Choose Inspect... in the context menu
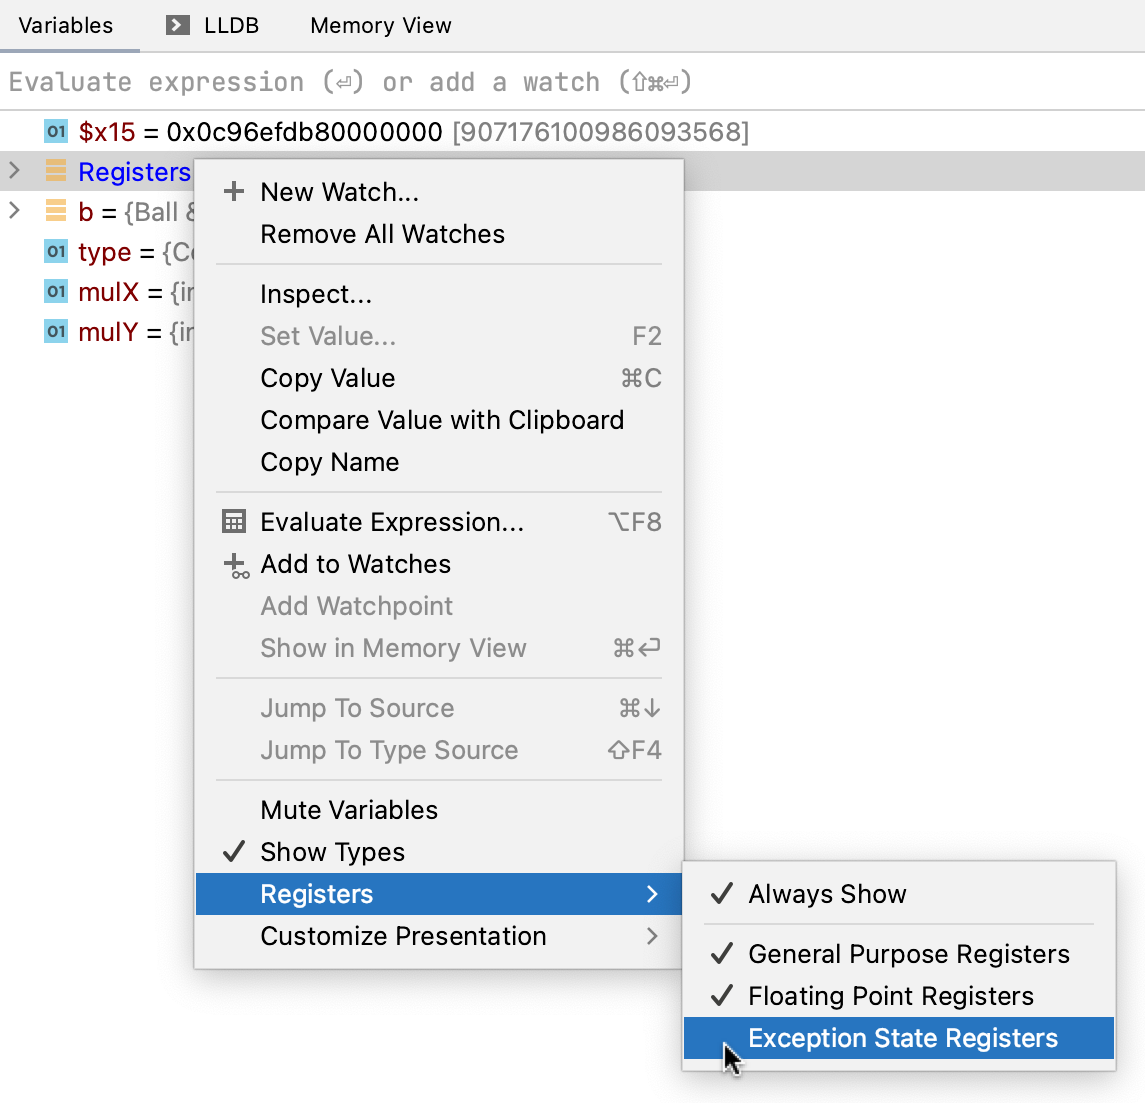 (316, 294)
